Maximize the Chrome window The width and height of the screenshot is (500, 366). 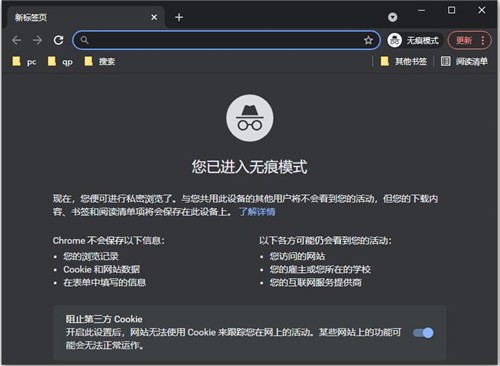pos(451,10)
